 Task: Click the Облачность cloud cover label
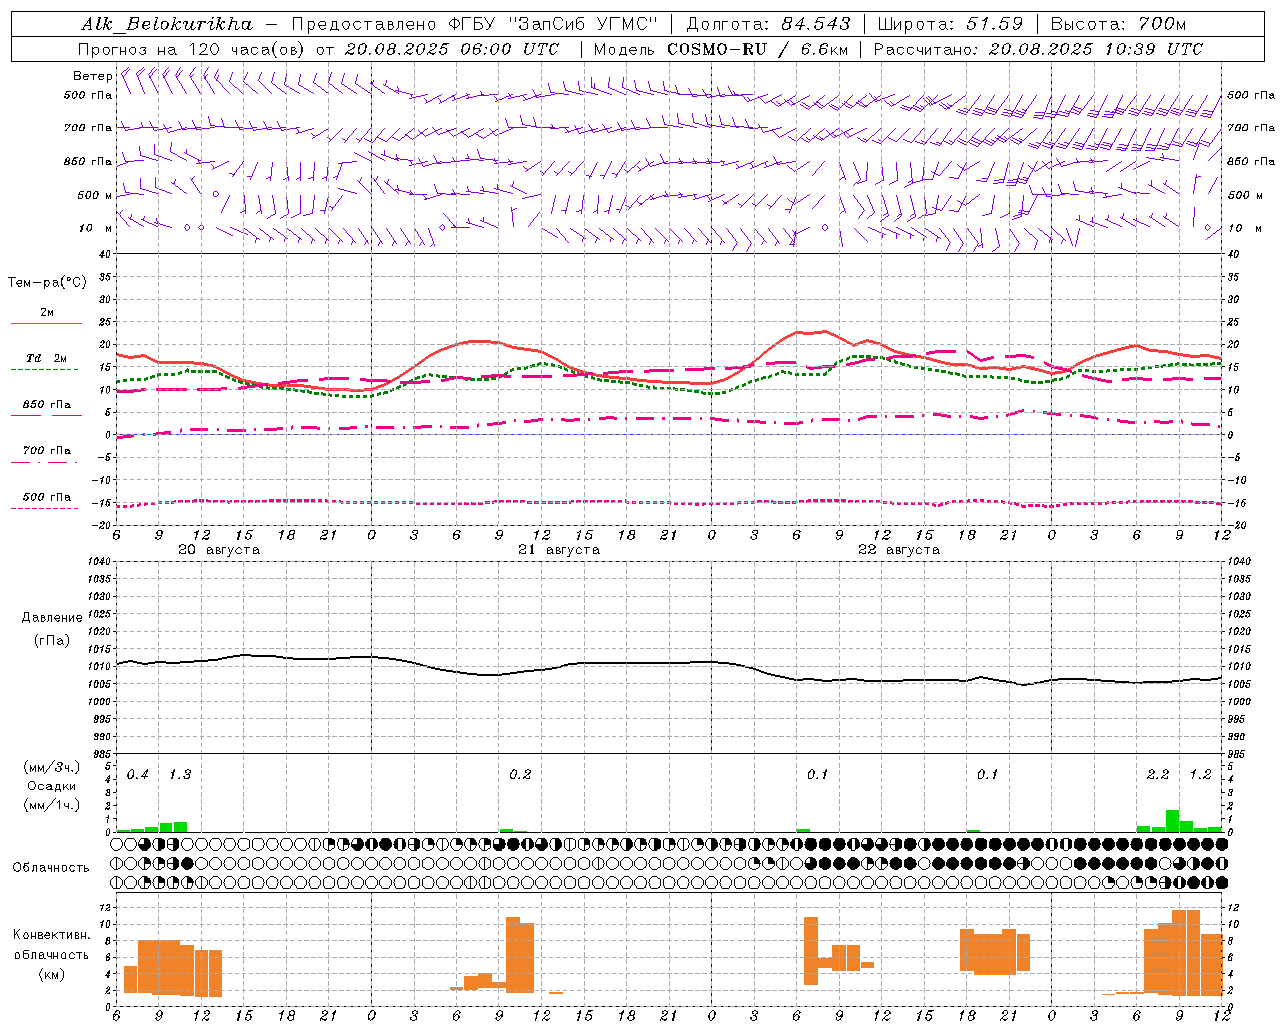pos(51,868)
